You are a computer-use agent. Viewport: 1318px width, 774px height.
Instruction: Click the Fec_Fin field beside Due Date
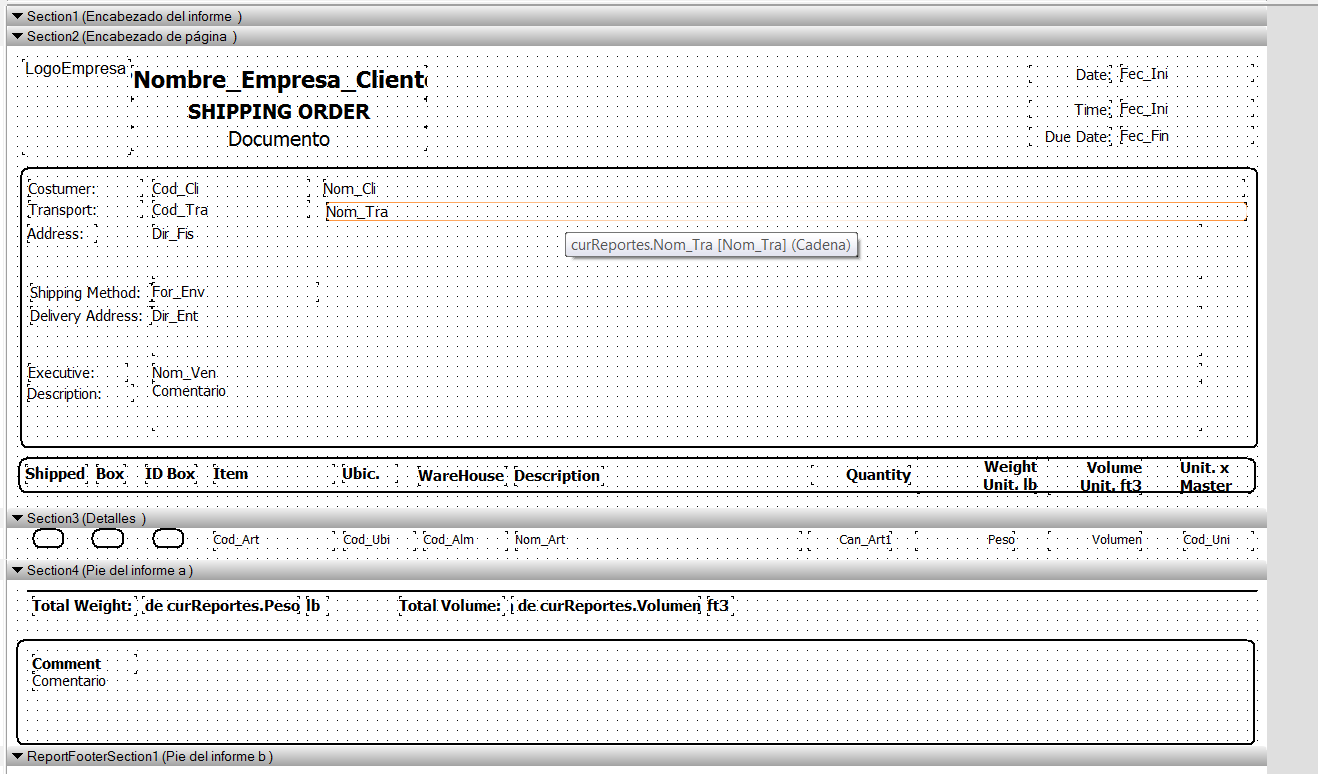[x=1144, y=136]
